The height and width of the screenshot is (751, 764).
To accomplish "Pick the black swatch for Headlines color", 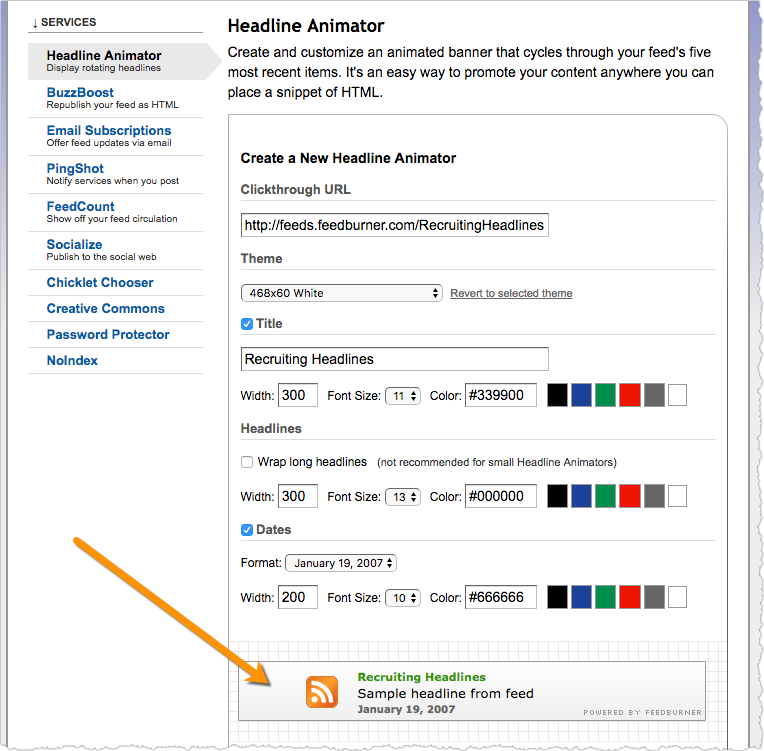I will (557, 496).
